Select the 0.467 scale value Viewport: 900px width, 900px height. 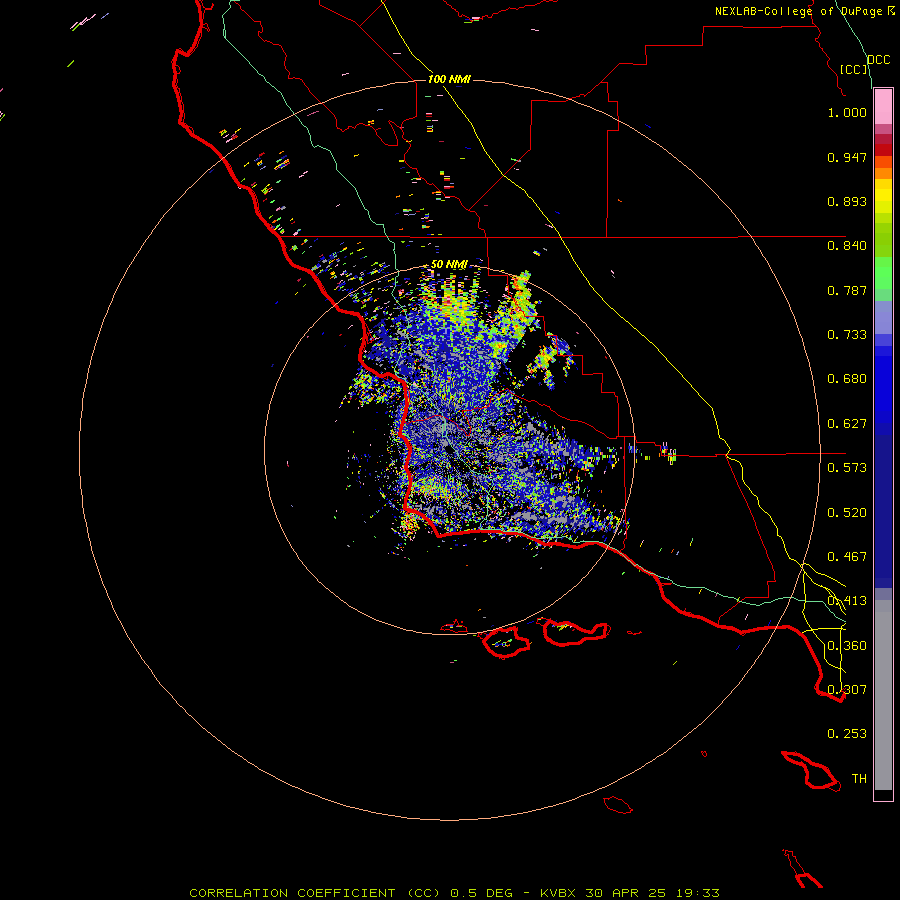847,557
